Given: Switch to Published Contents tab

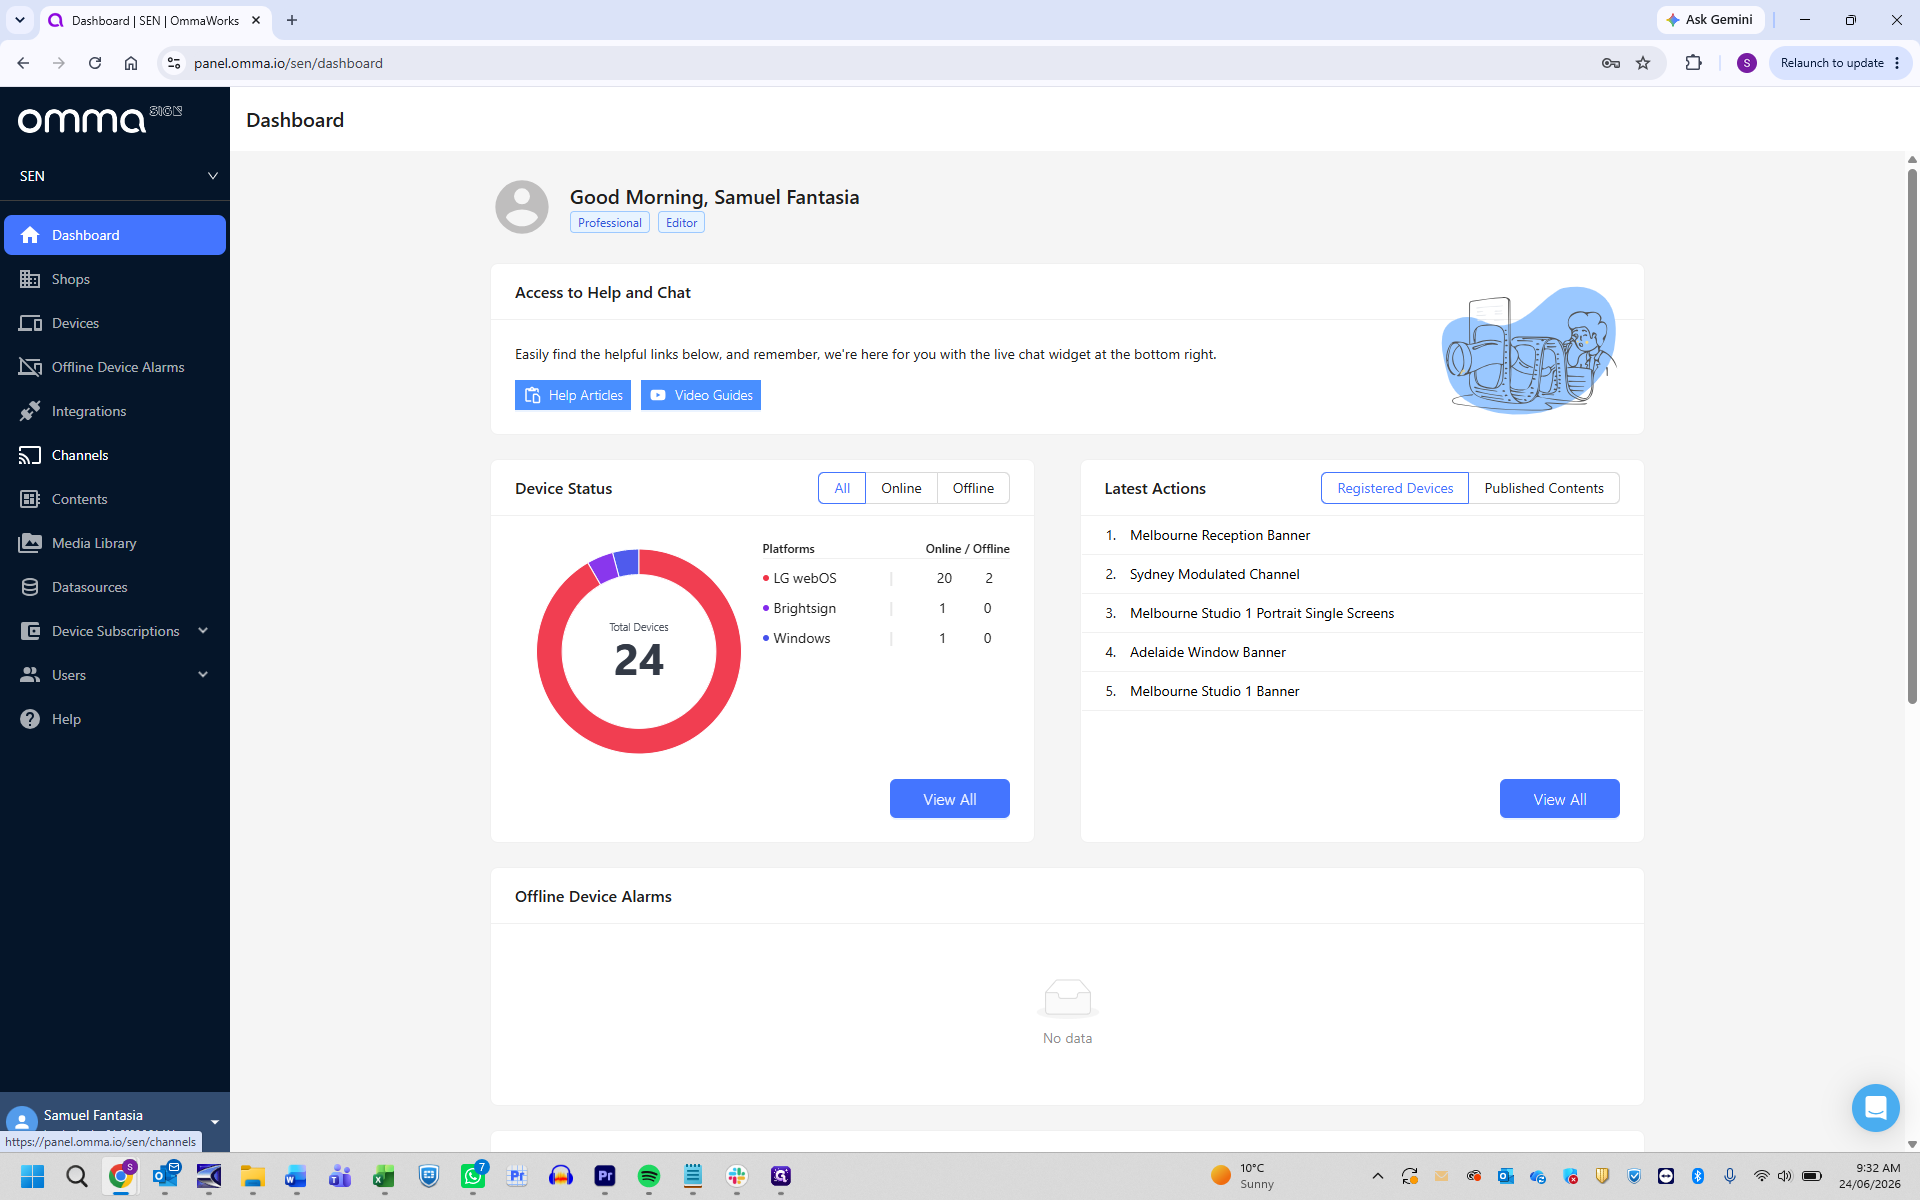Looking at the screenshot, I should click(1544, 488).
